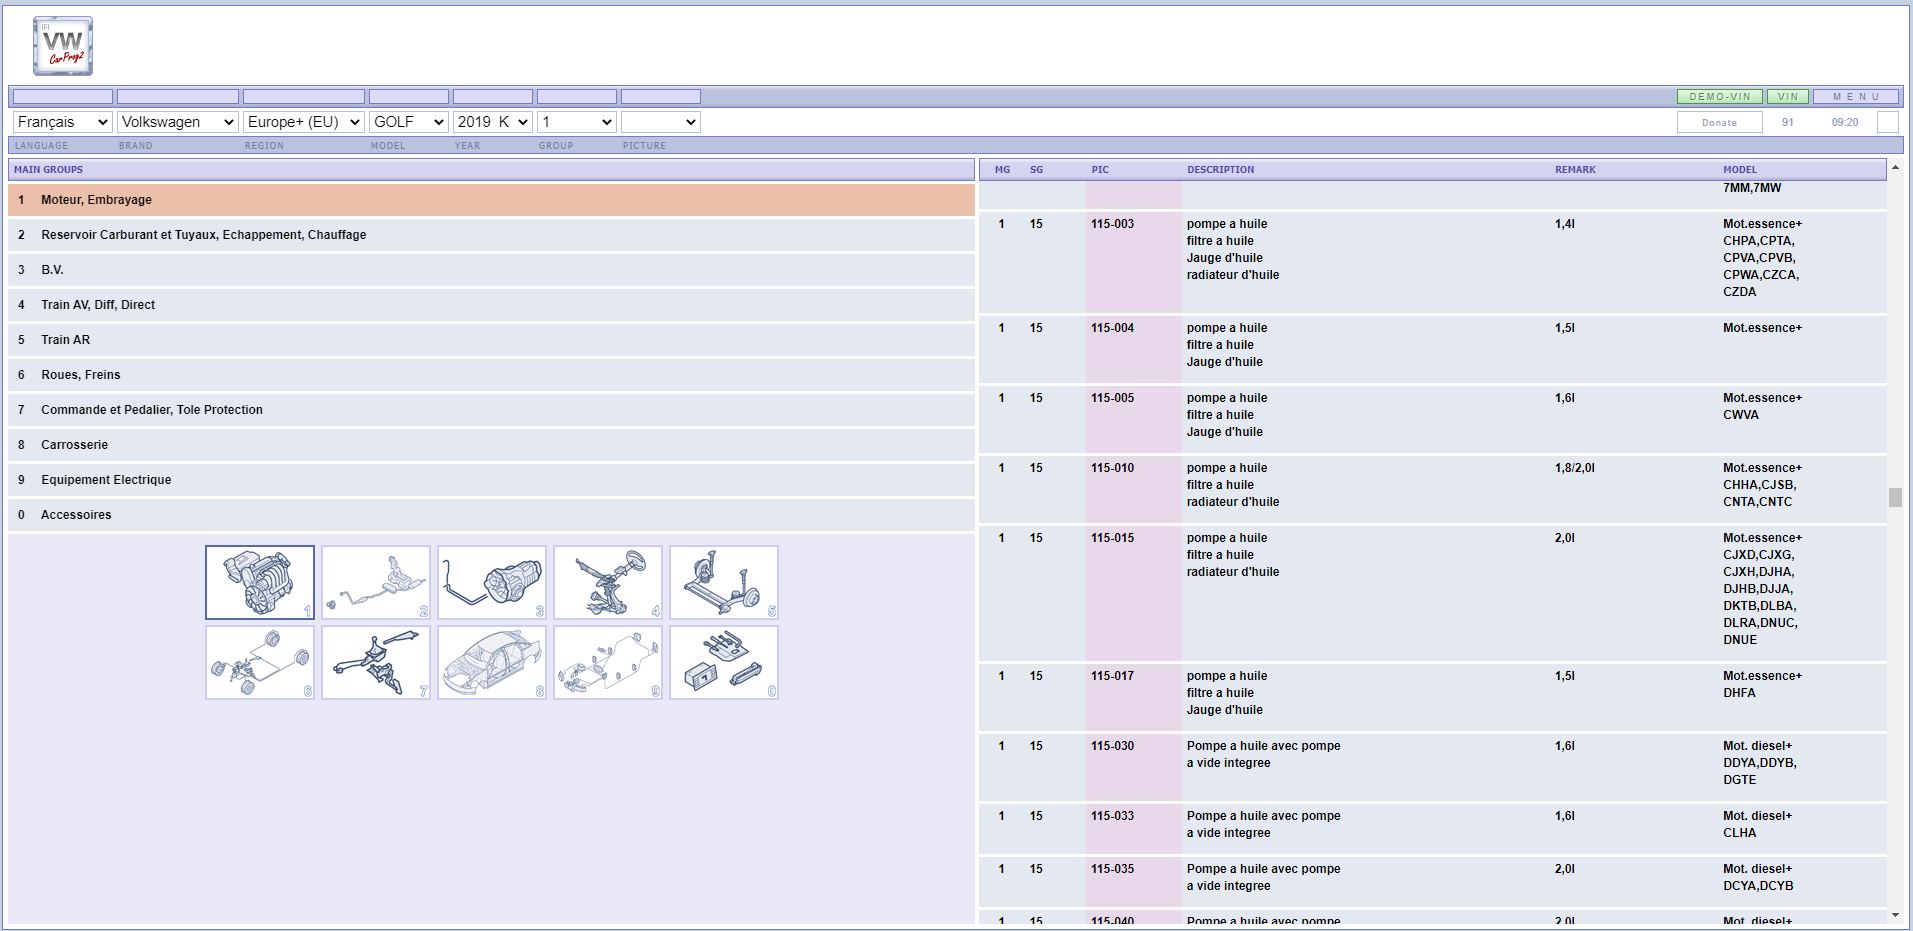Screen dimensions: 1913x931
Task: Click the parts list scrollbar thumb
Action: [x=1896, y=497]
